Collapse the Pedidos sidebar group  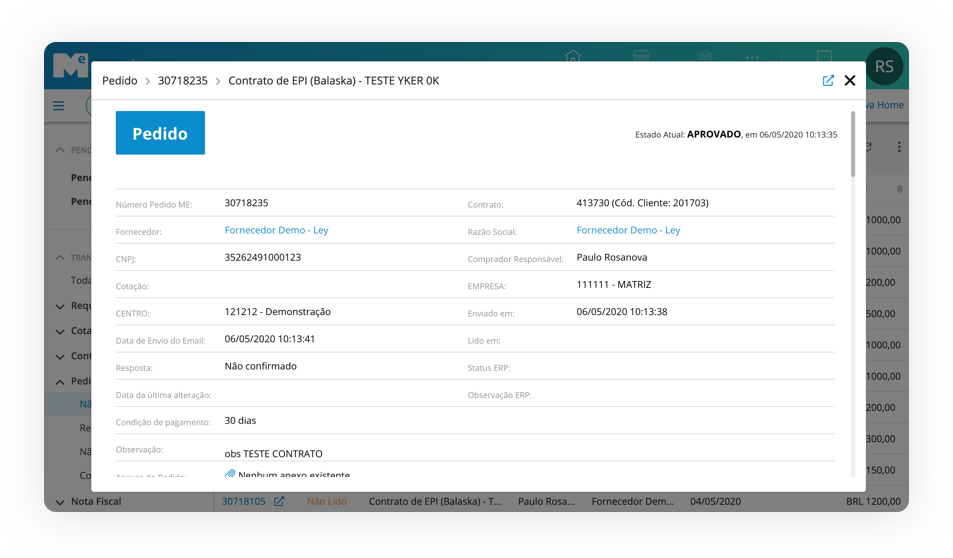click(x=60, y=382)
